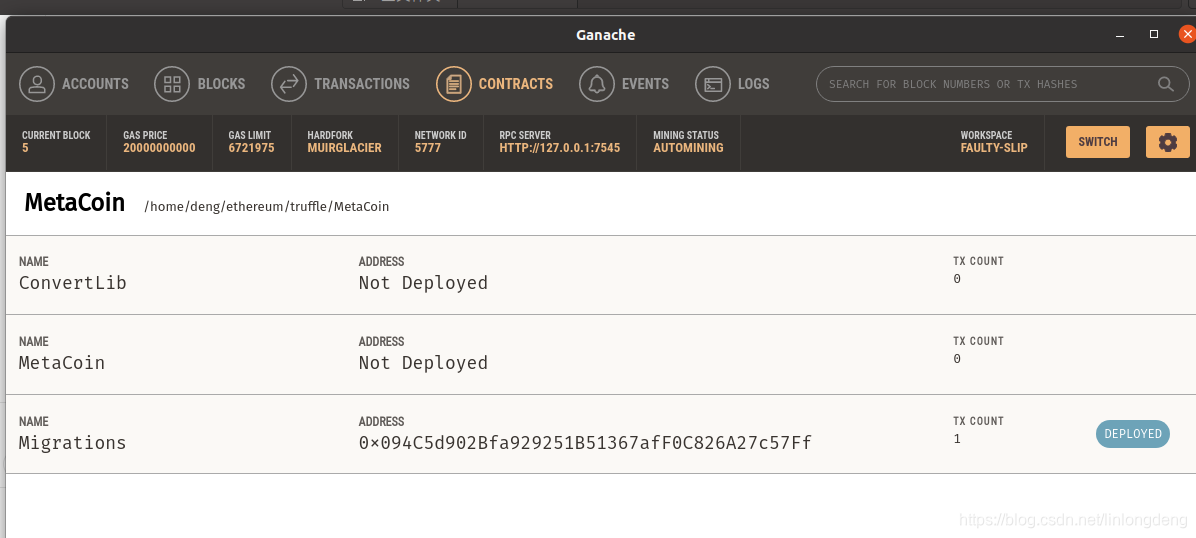Click the Transactions arrows icon
Screen dimensions: 1196x538
[289, 84]
